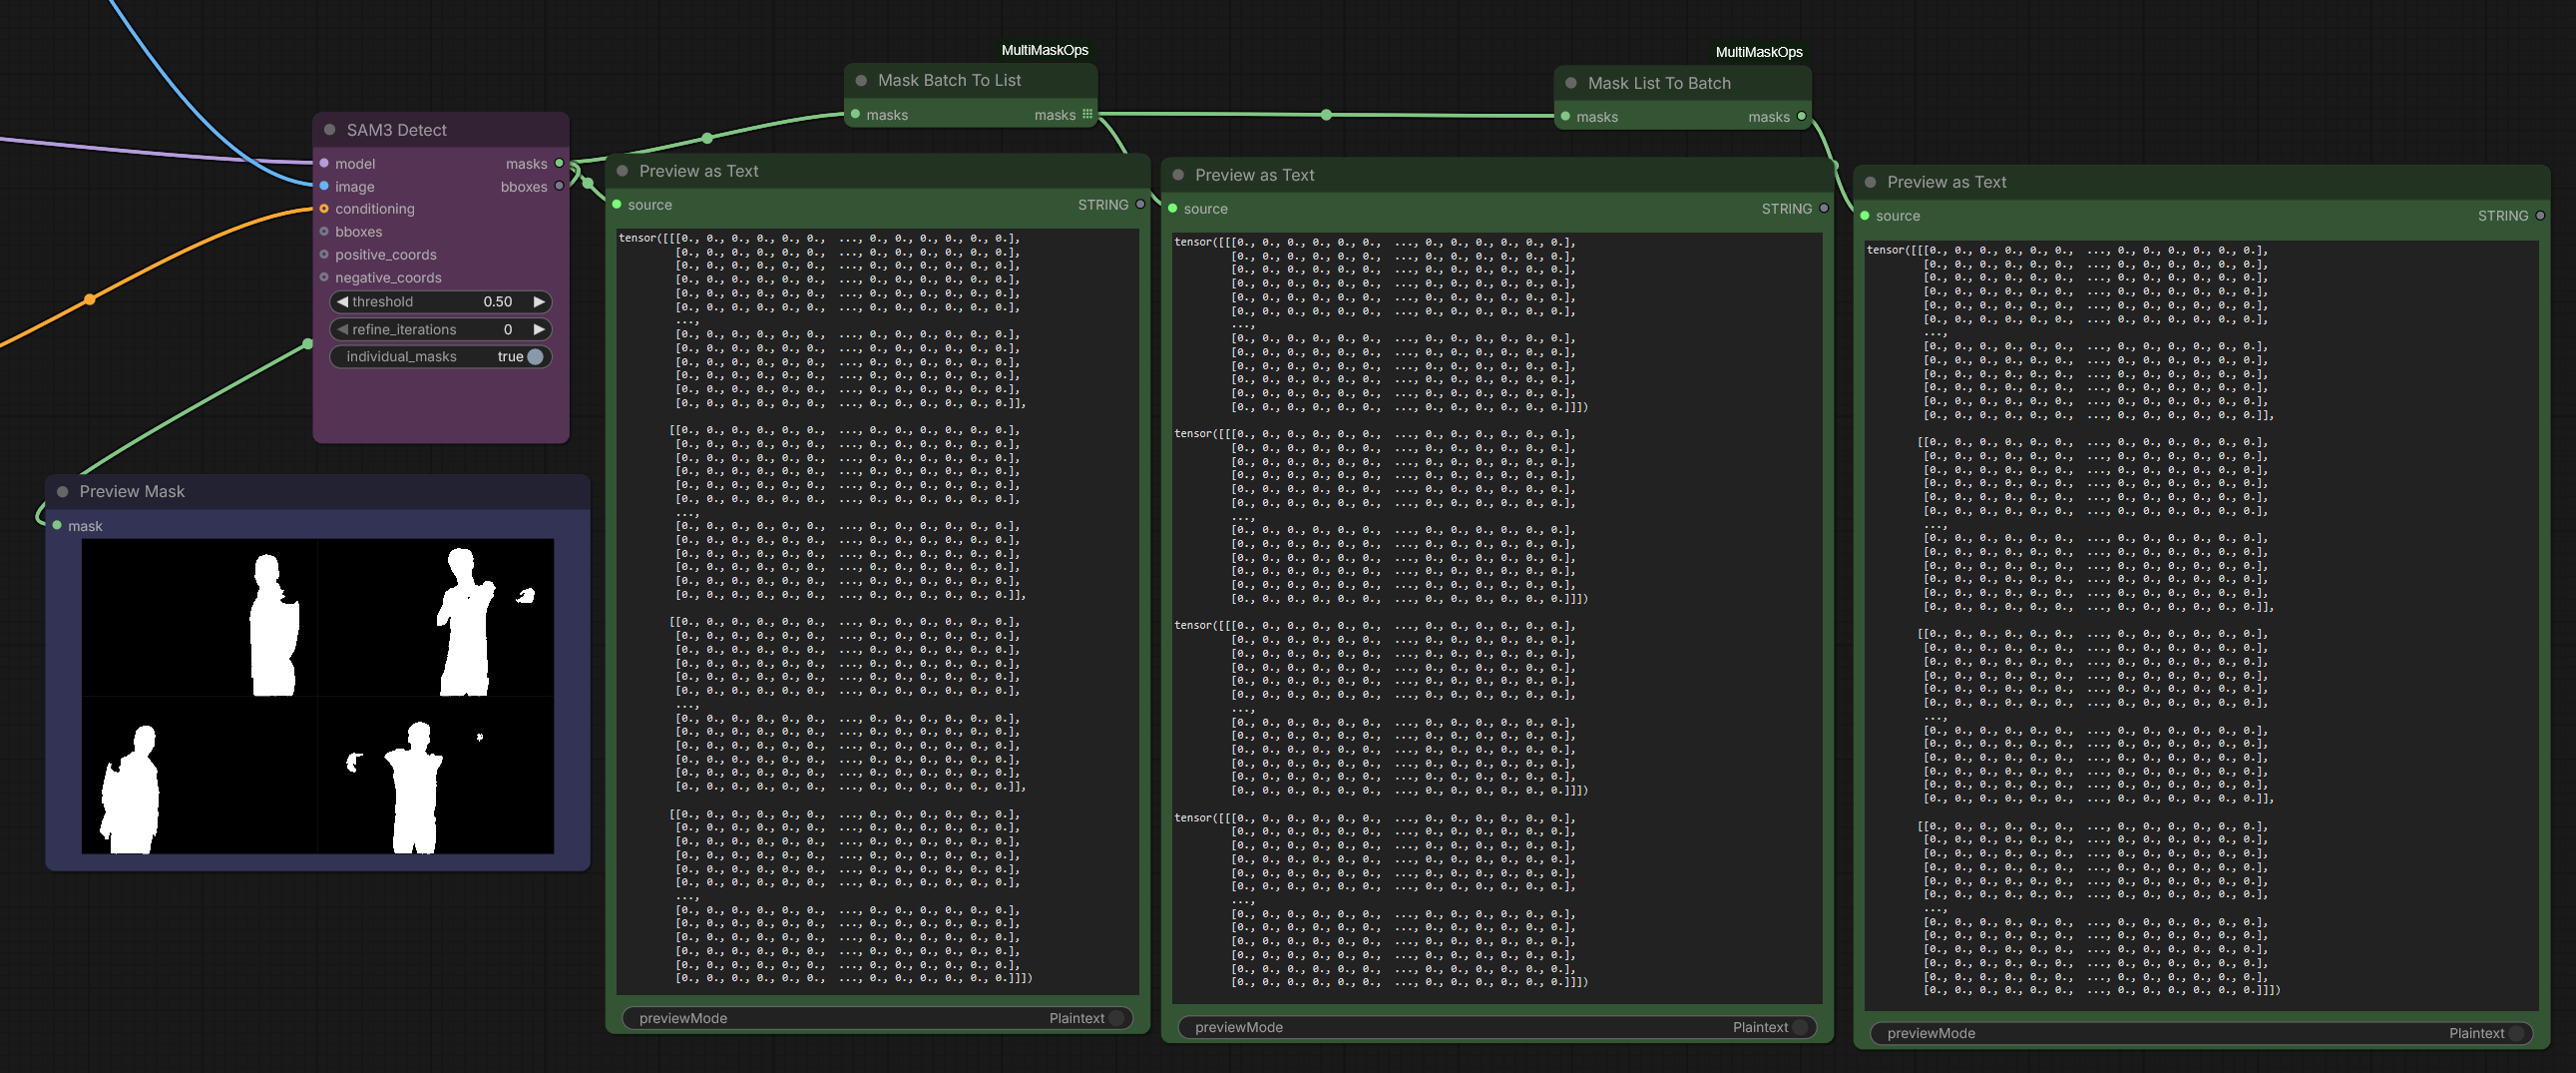Select the Preview Mask node title
The width and height of the screenshot is (2576, 1073).
coord(132,491)
